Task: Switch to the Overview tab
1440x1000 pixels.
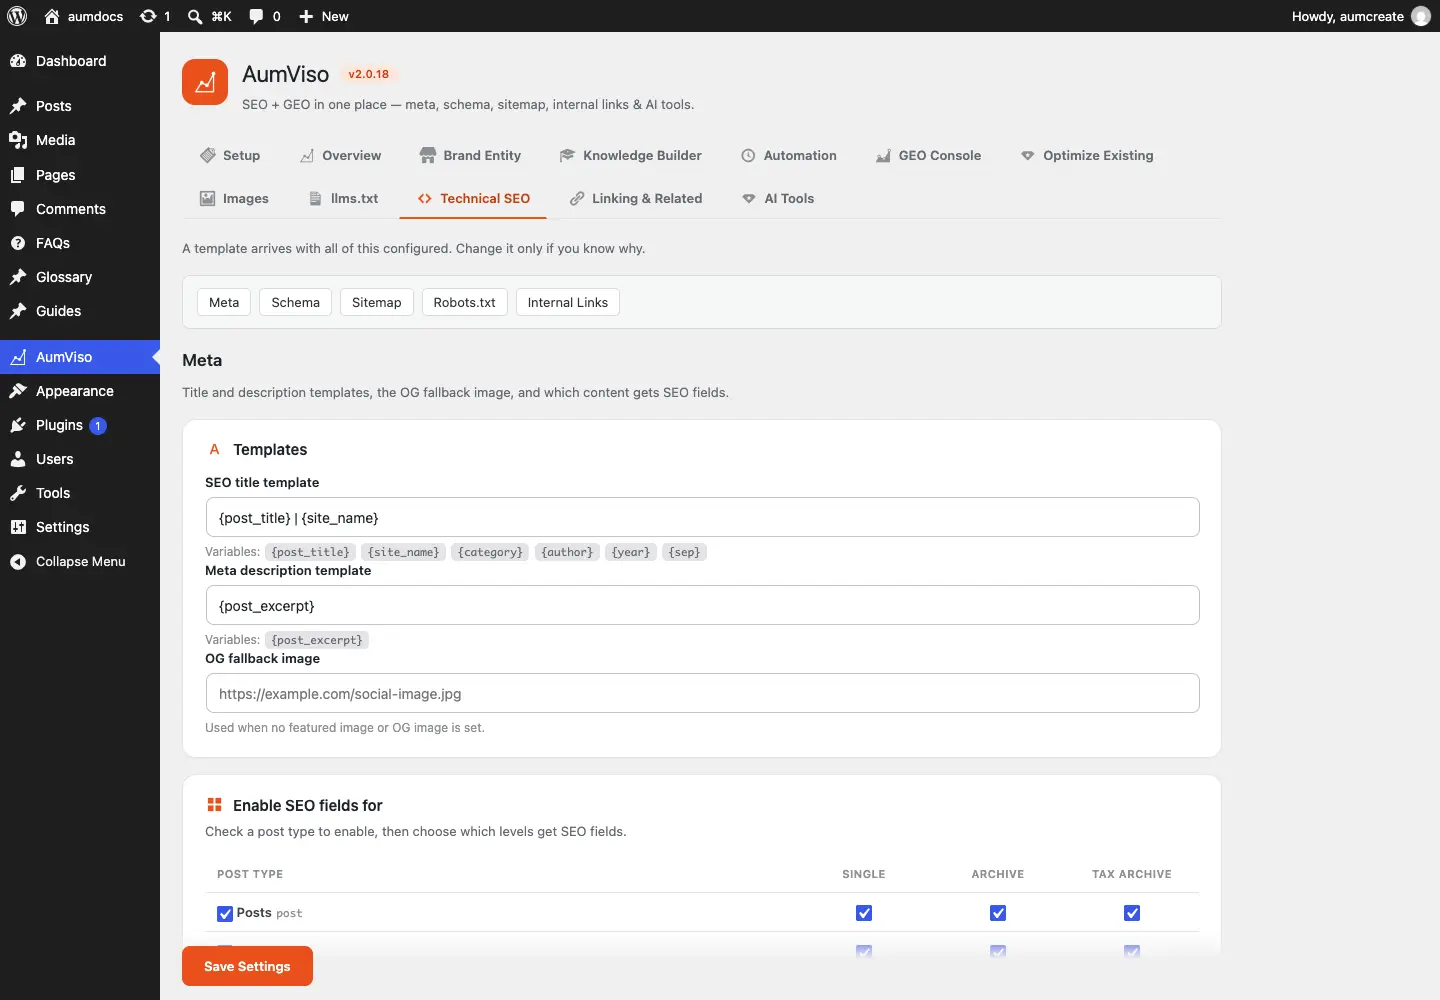Action: click(340, 155)
